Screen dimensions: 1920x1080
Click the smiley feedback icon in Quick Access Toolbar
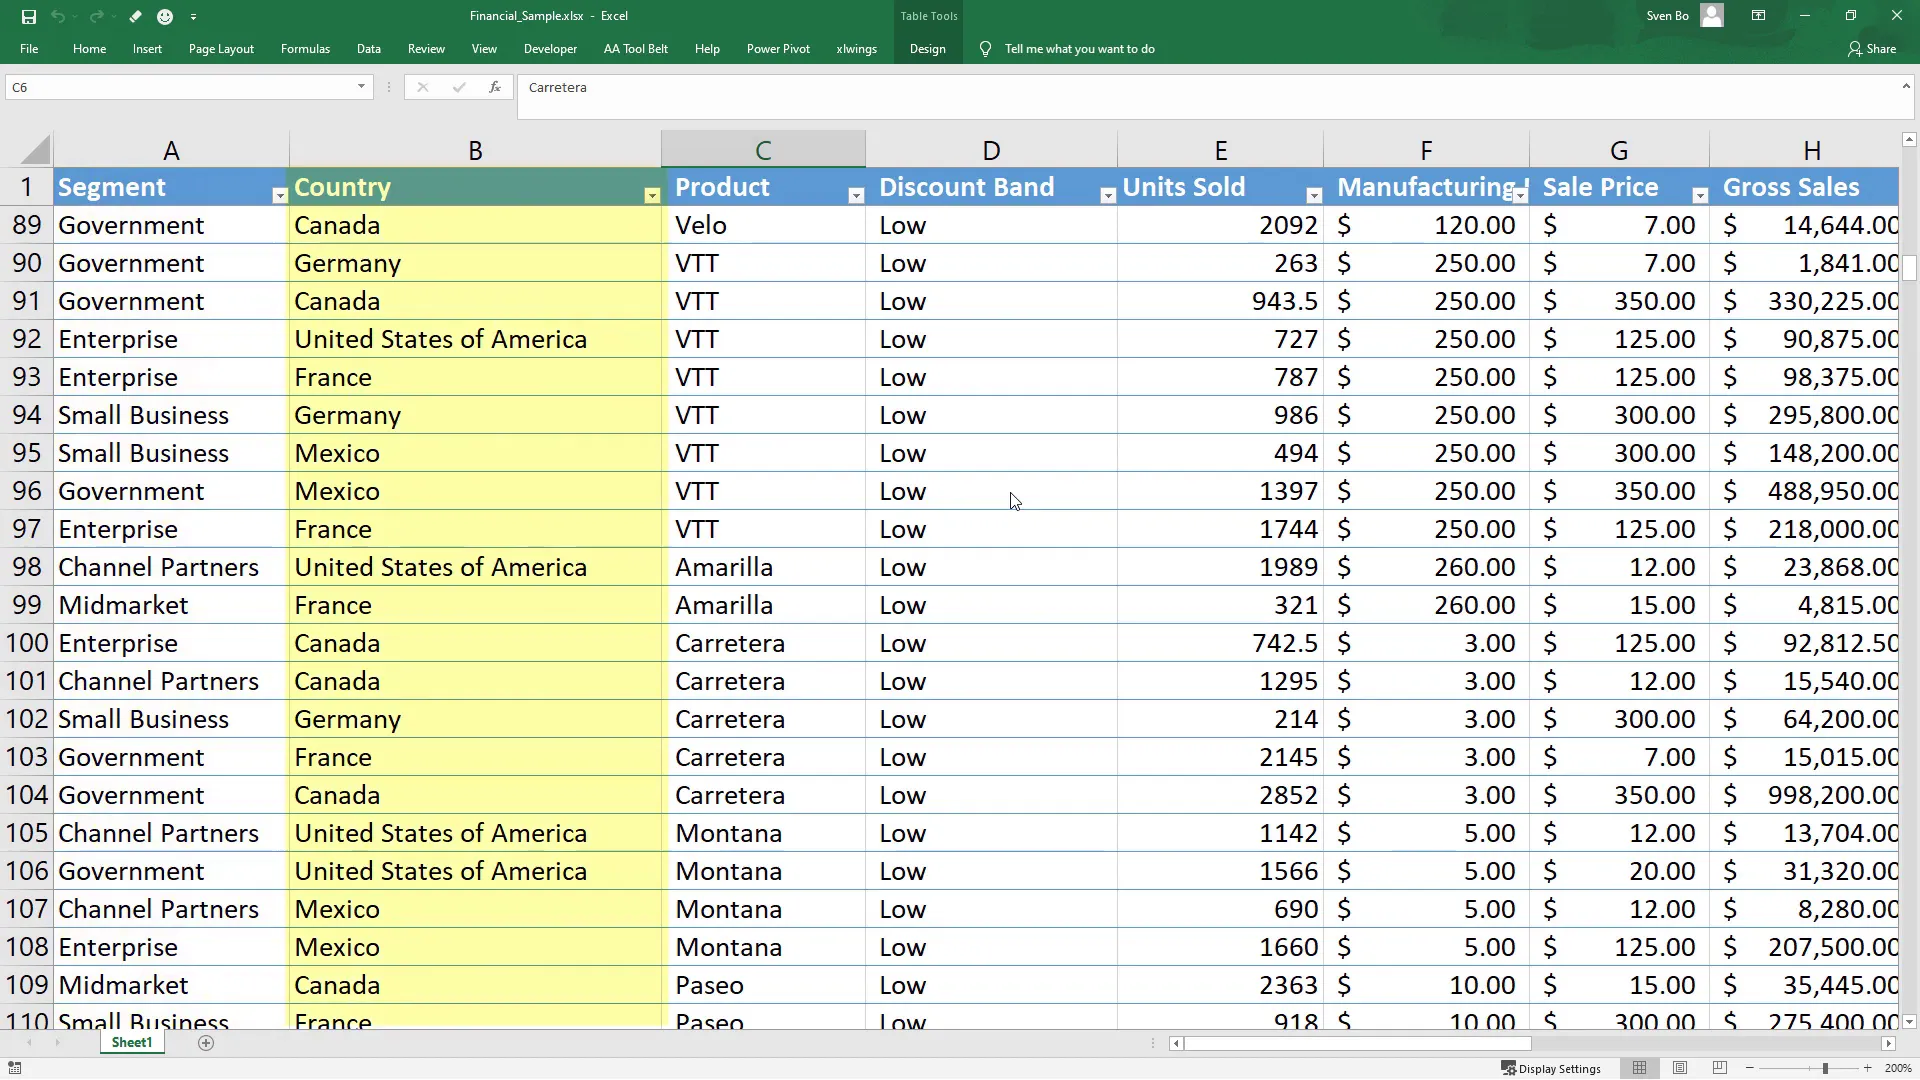(165, 16)
